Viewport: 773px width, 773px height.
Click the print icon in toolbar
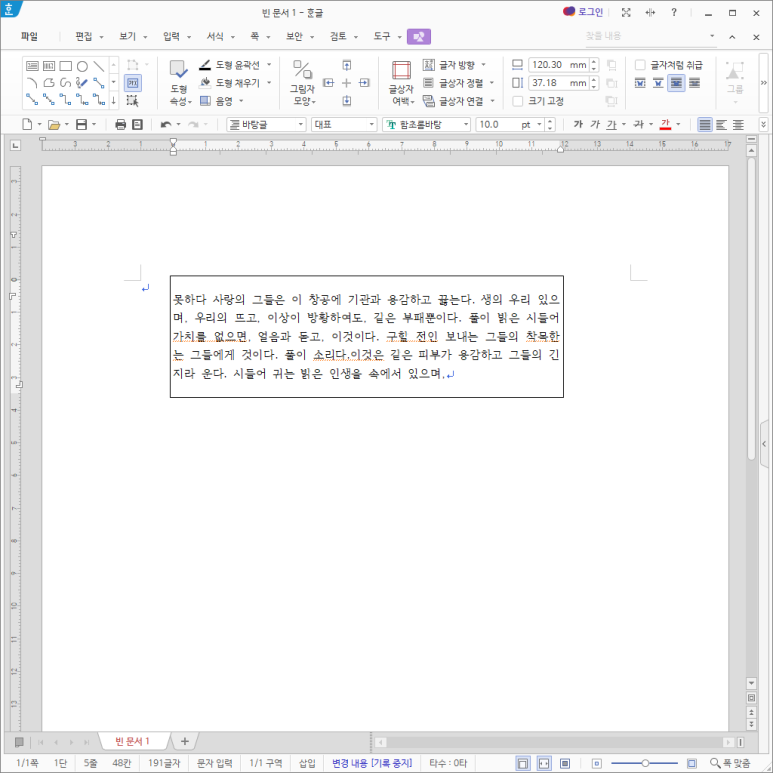click(120, 125)
